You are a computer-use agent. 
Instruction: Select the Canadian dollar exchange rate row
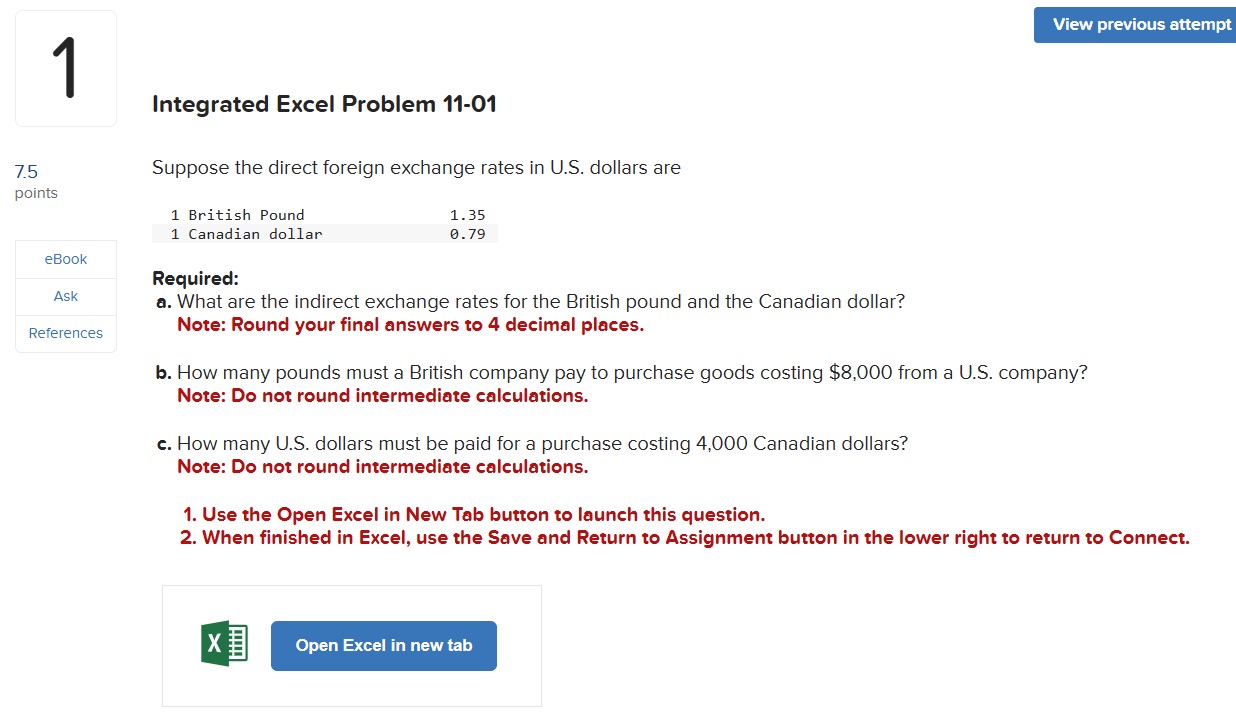(325, 233)
